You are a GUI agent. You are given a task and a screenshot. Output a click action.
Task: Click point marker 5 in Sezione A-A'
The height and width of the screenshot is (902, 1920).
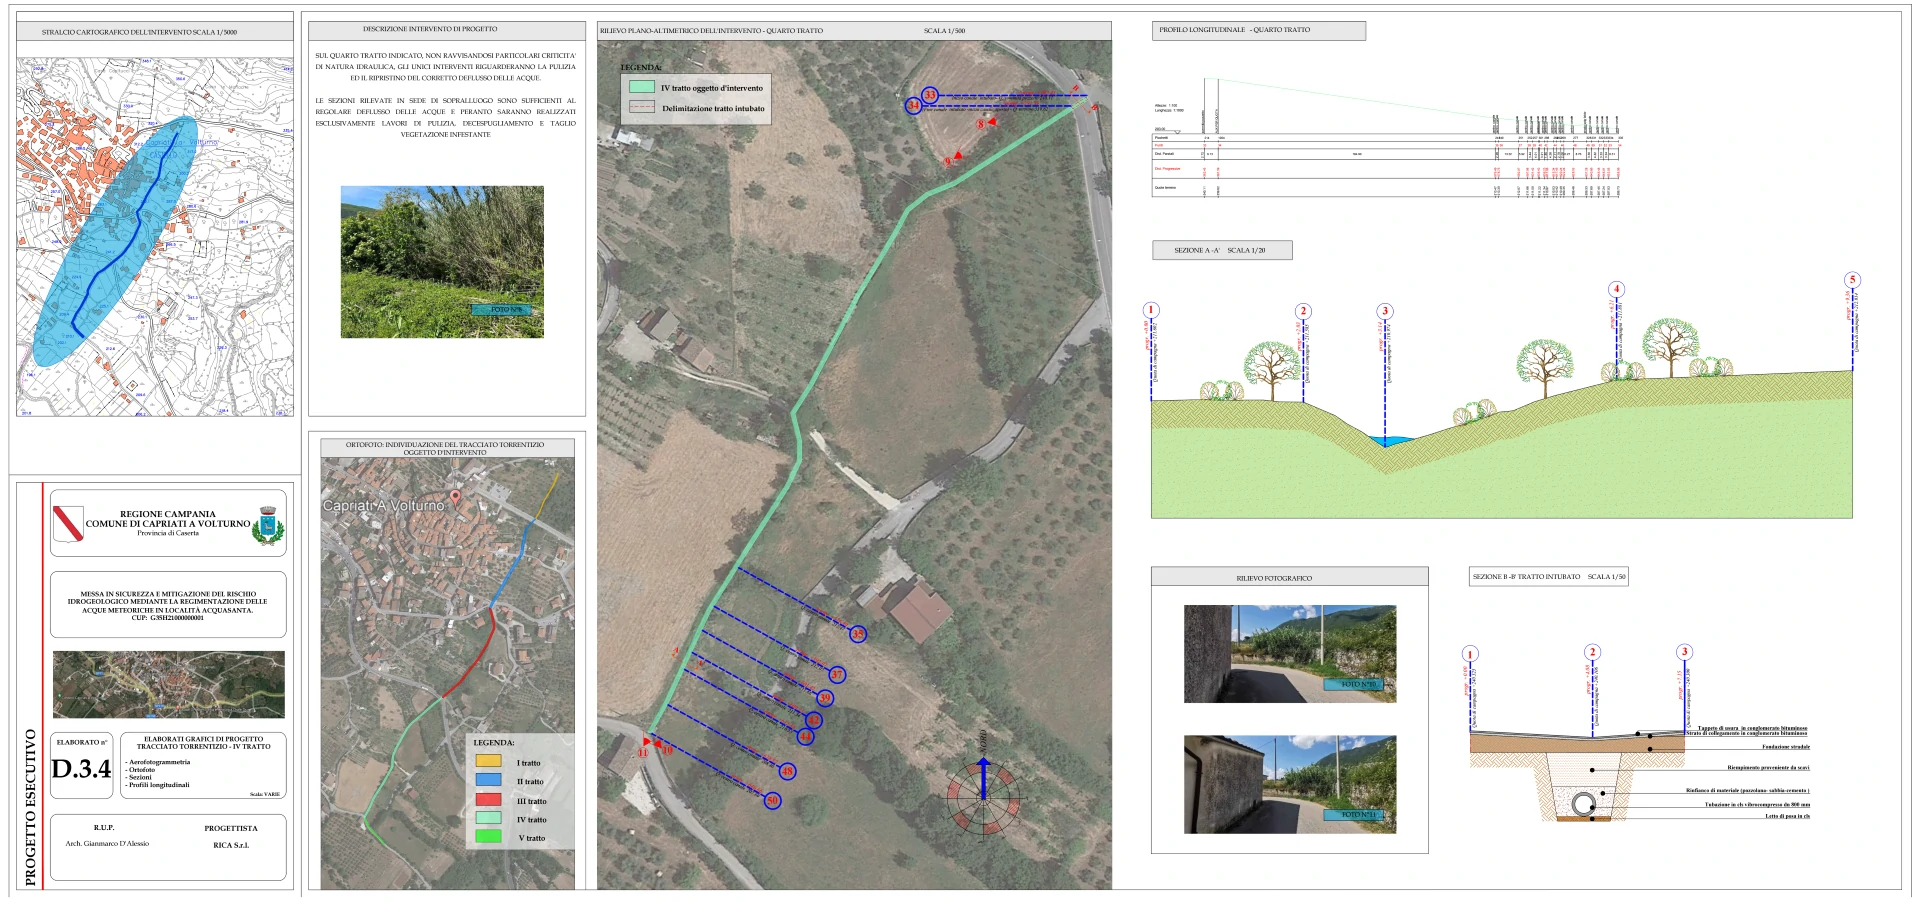[1852, 280]
